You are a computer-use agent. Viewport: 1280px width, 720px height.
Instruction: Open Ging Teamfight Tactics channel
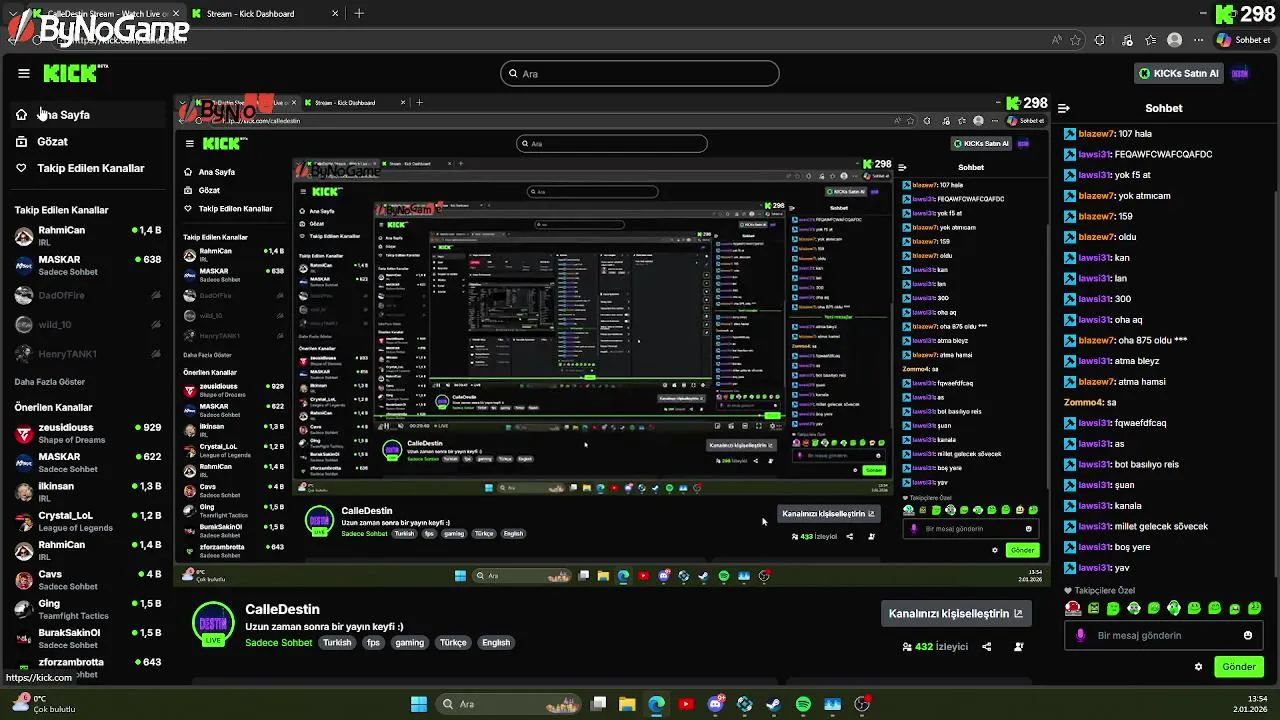88,609
